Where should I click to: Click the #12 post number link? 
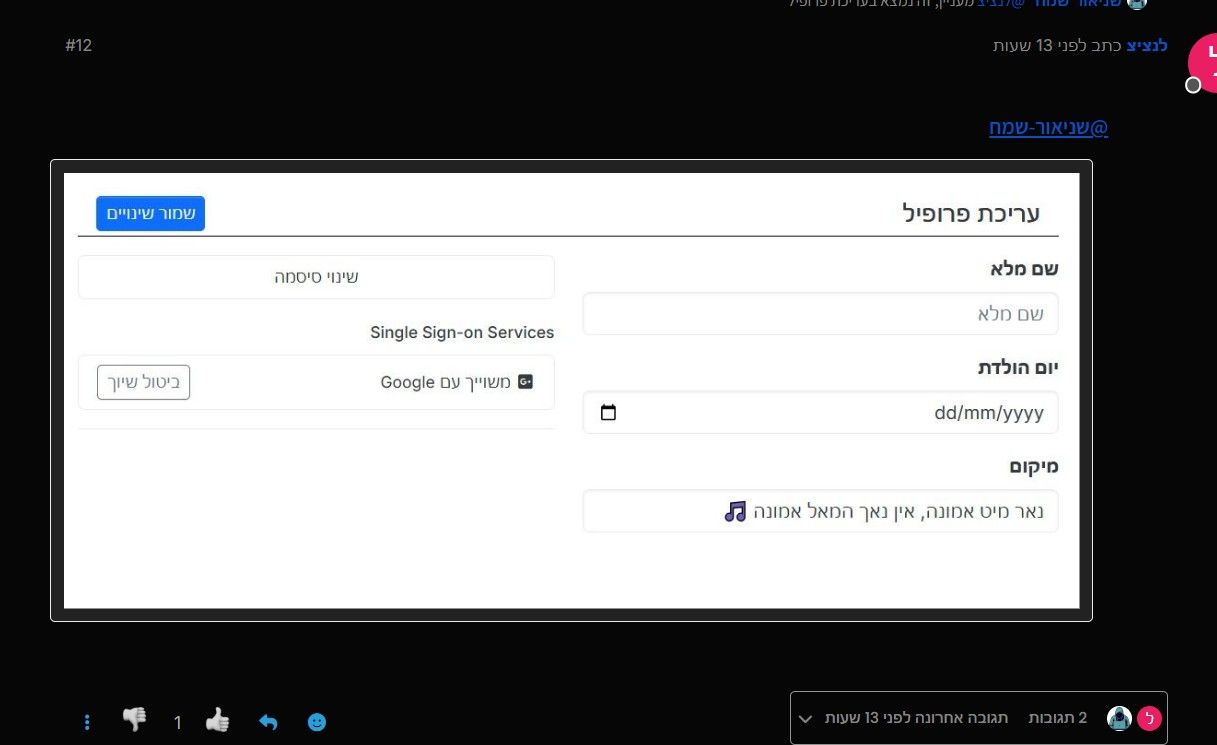point(79,46)
